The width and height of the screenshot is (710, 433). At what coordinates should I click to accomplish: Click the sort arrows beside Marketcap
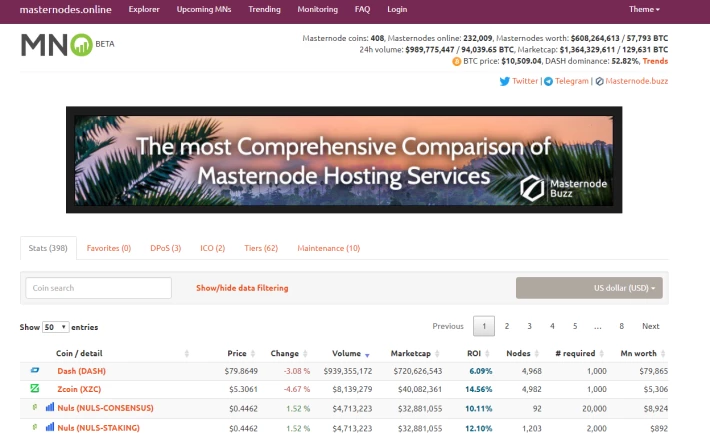pyautogui.click(x=437, y=354)
